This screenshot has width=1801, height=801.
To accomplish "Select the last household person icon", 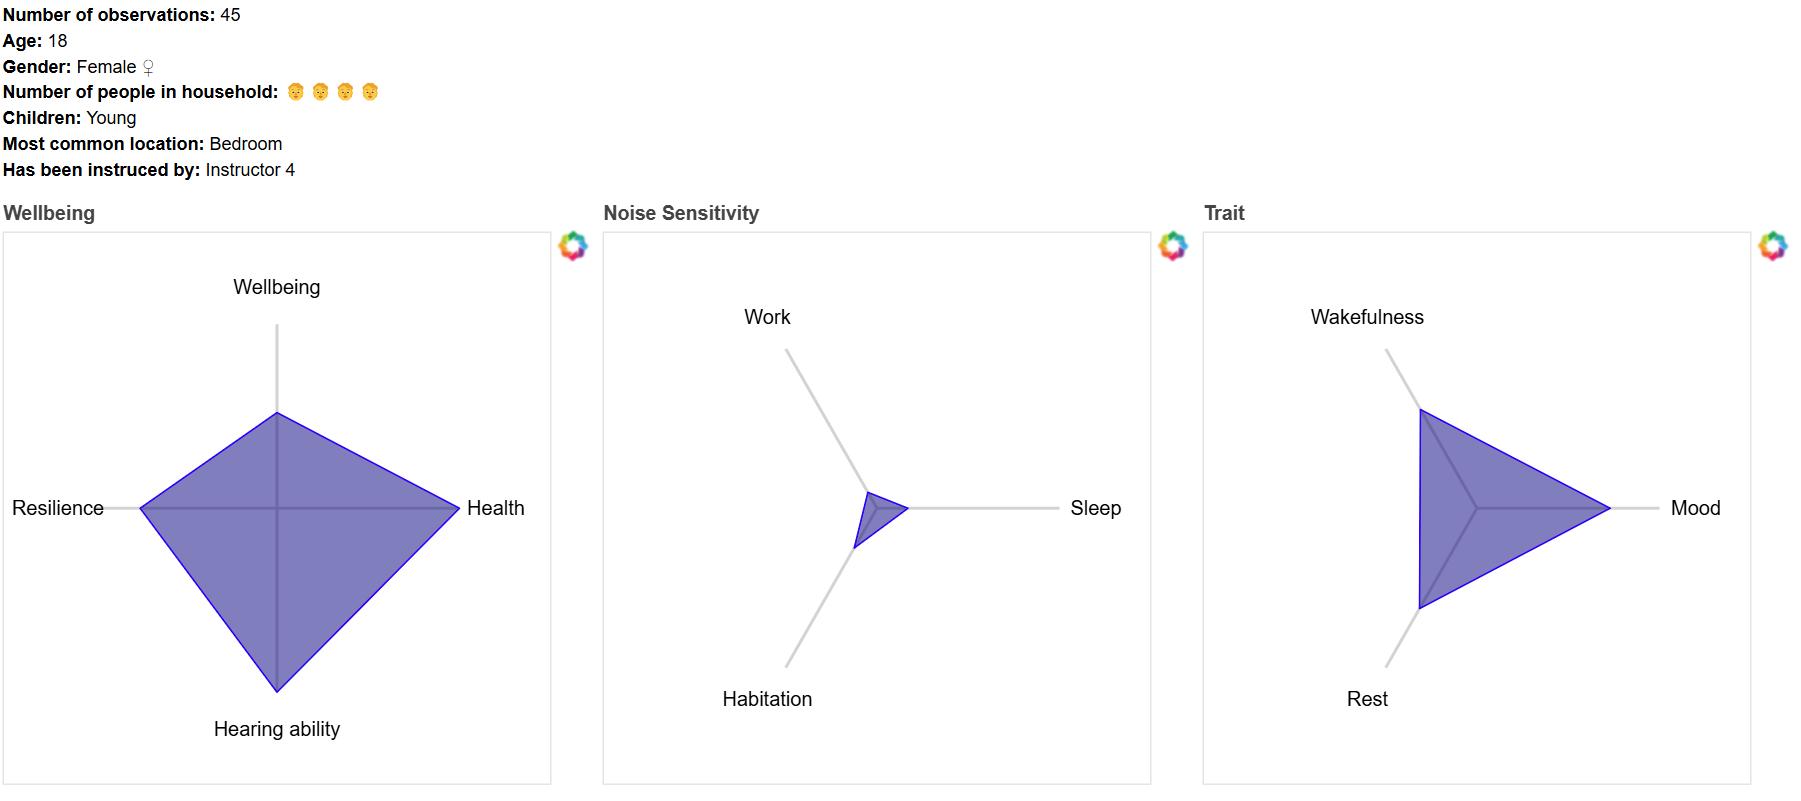I will [370, 92].
